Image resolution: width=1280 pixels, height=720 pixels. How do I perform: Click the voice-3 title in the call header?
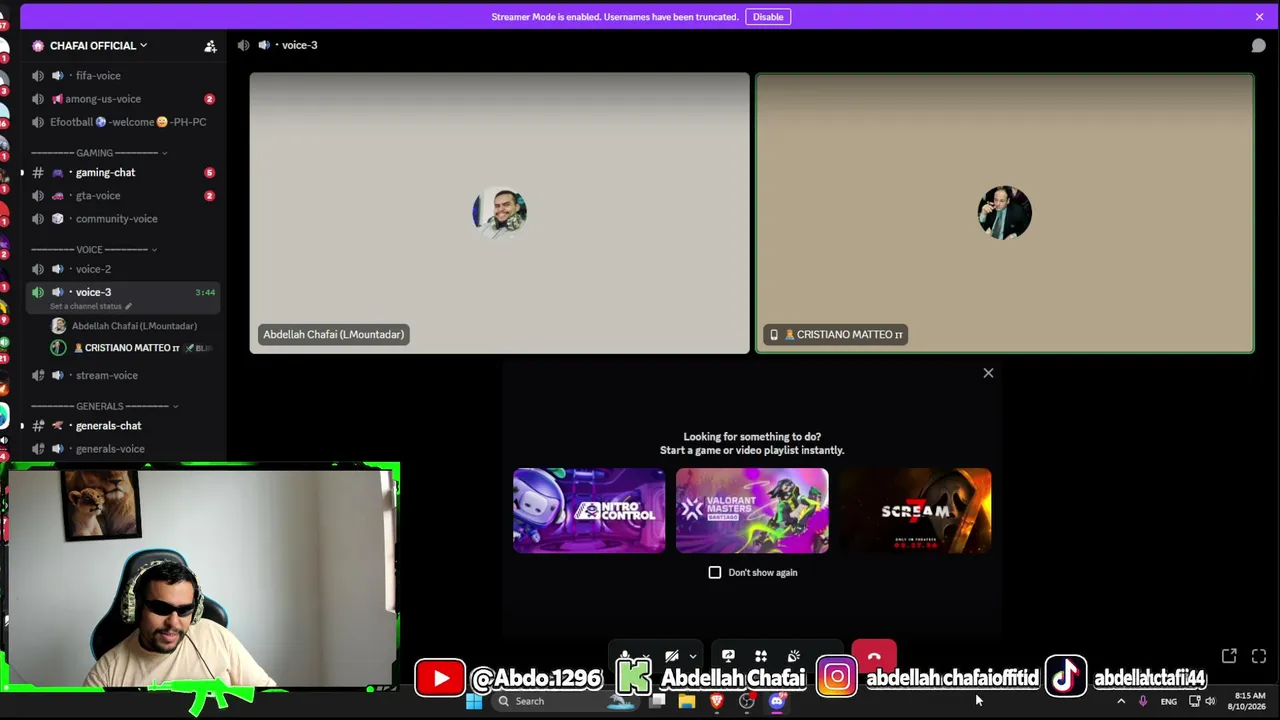tap(299, 45)
